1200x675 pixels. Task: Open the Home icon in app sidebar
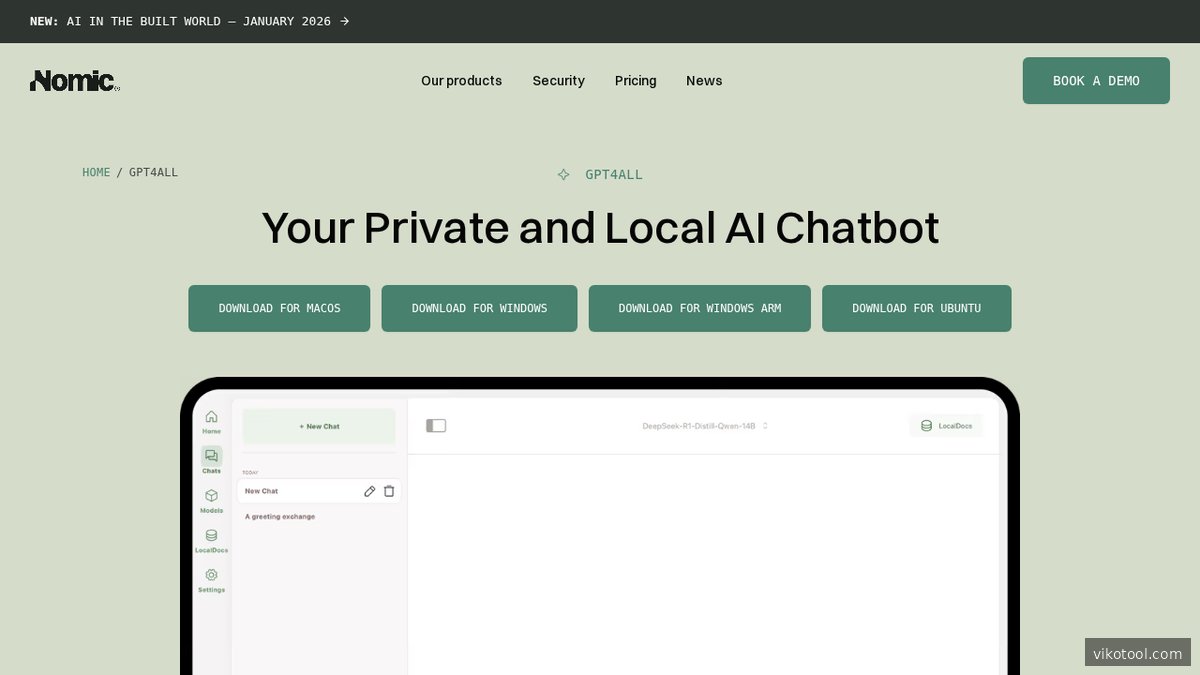(211, 418)
